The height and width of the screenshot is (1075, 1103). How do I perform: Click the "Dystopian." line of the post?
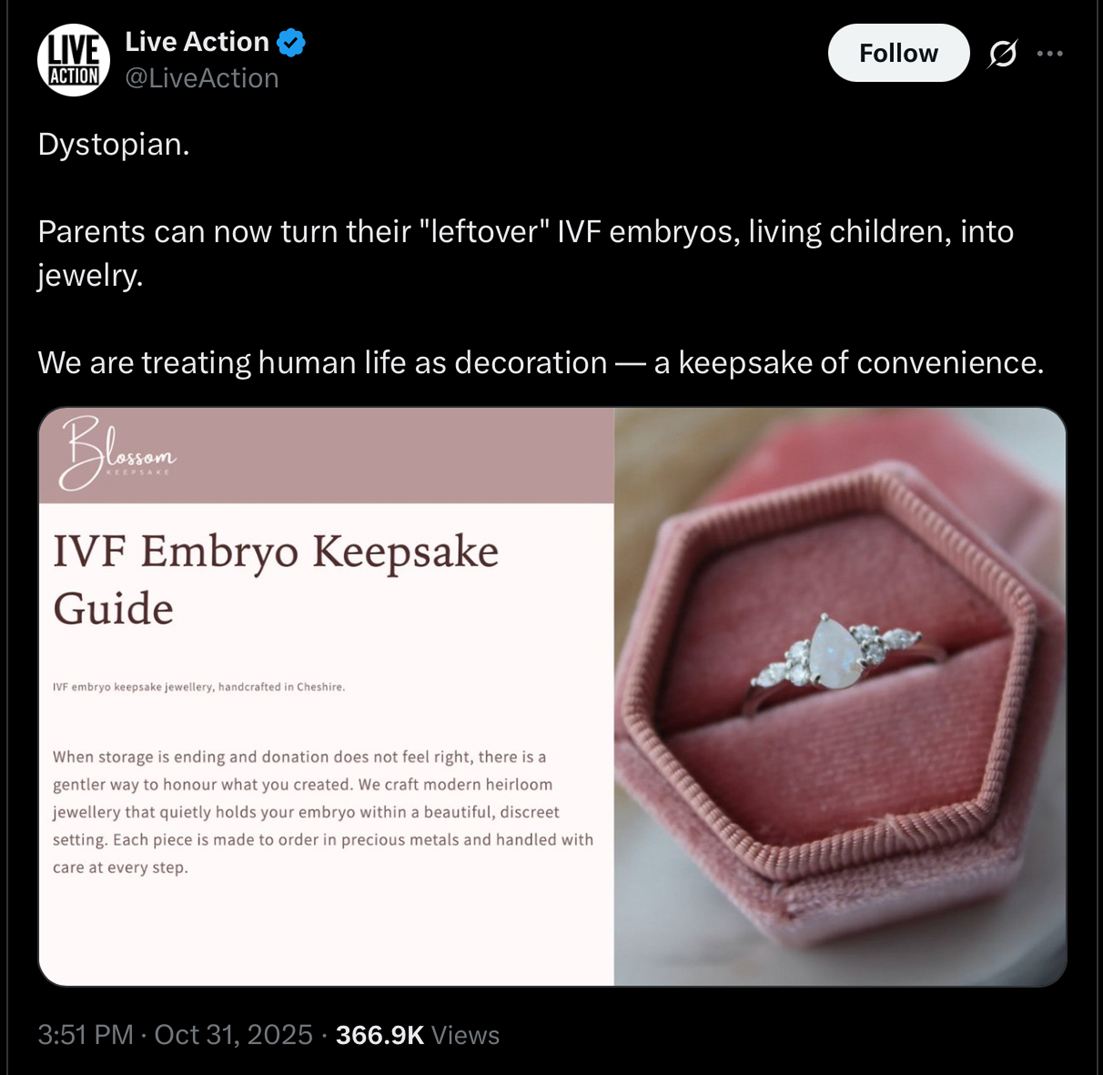click(x=113, y=145)
